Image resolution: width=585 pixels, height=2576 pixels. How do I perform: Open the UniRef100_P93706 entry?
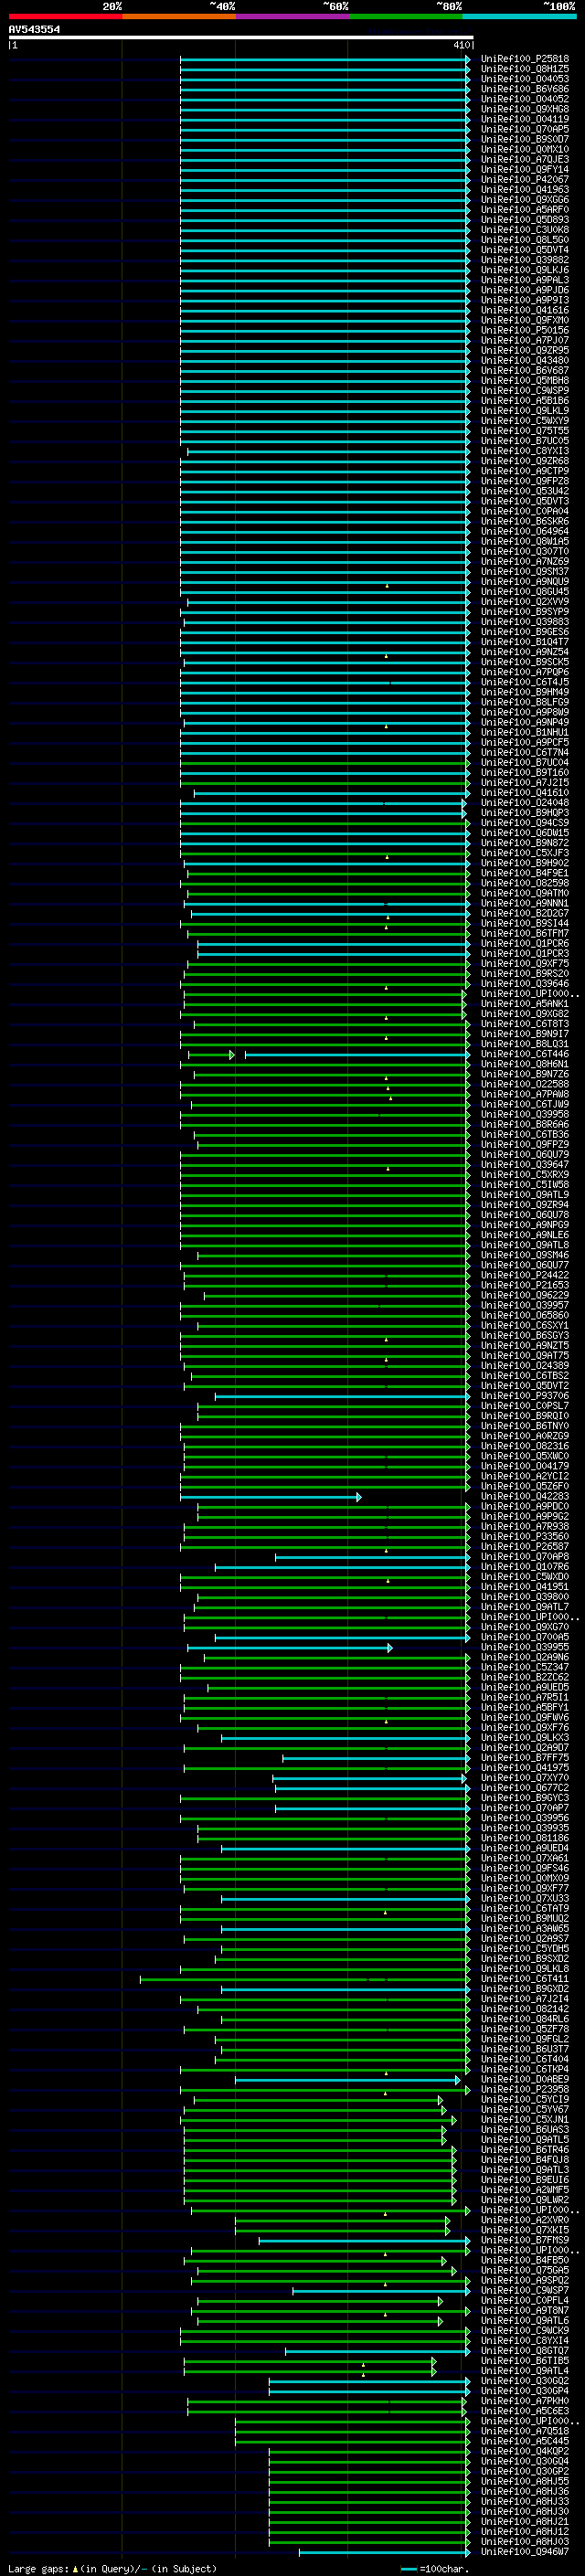pos(525,1396)
